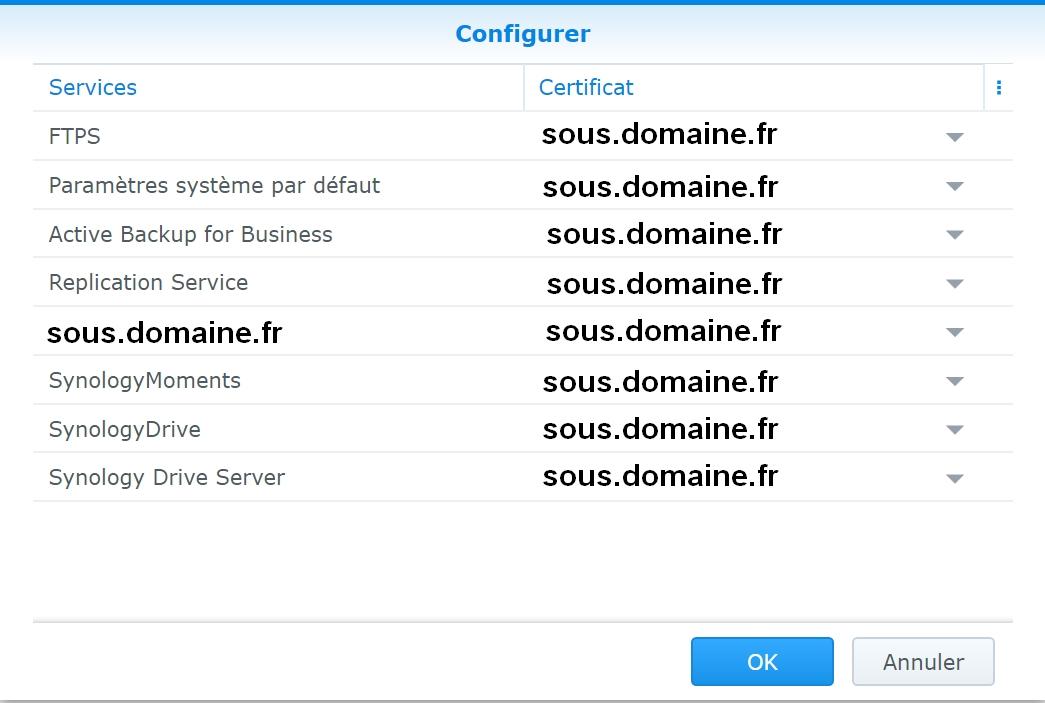Open SynologyDrive certificate dropdown
The width and height of the screenshot is (1045, 703).
point(954,430)
